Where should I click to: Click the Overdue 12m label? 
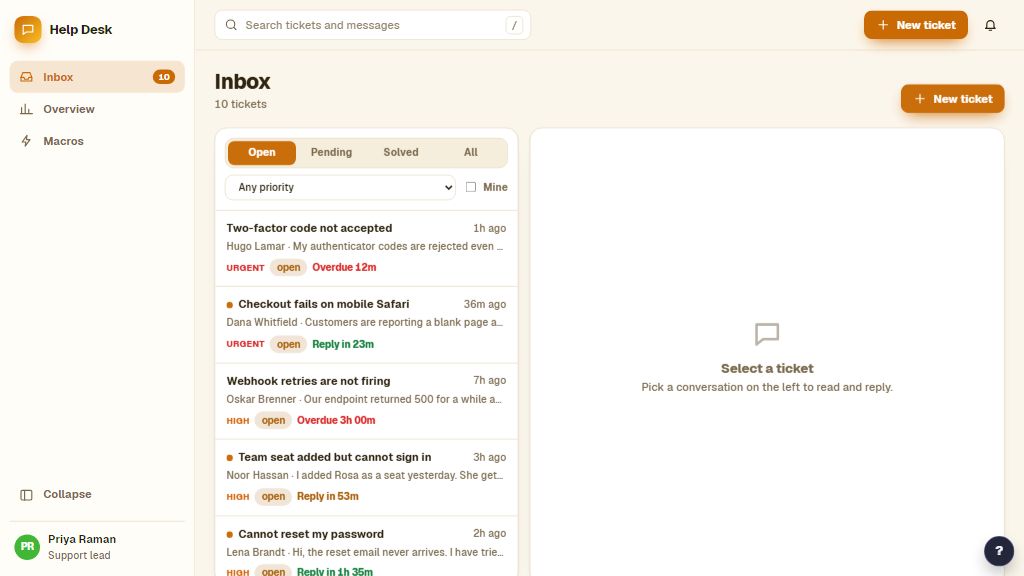tap(344, 267)
